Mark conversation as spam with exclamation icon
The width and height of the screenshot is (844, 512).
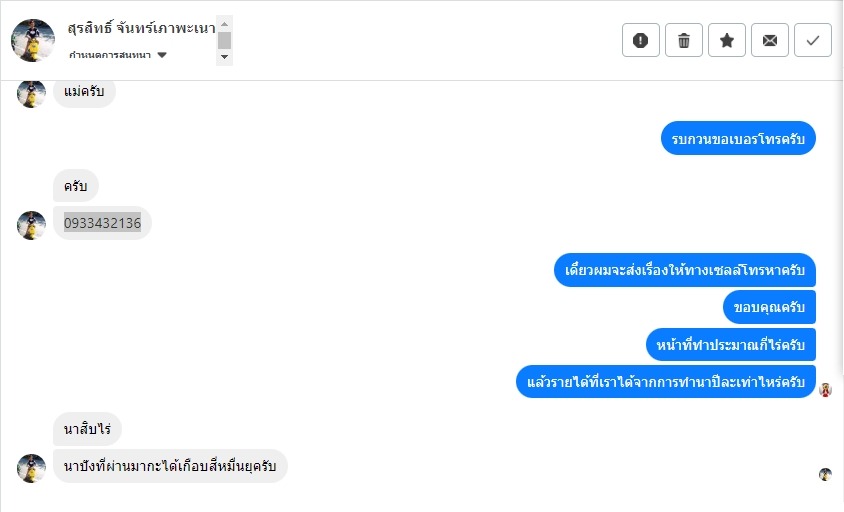[641, 40]
